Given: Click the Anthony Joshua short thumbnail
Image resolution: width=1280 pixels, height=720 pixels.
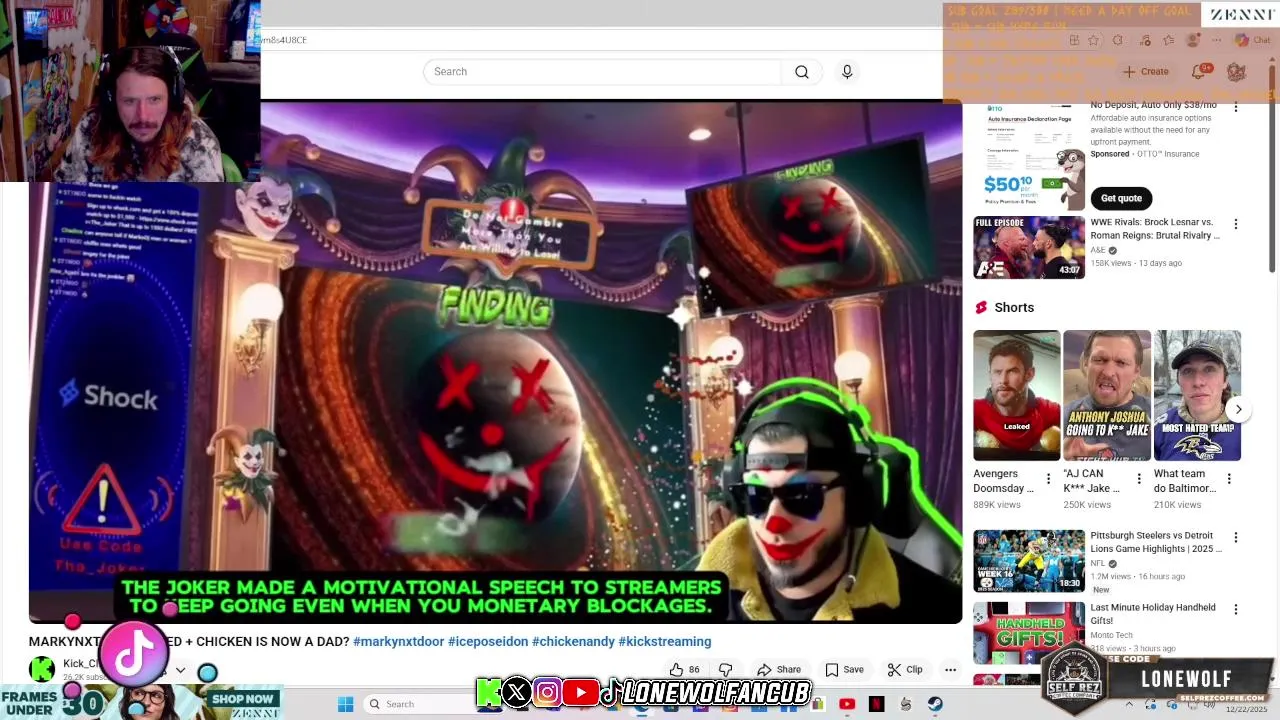Looking at the screenshot, I should pyautogui.click(x=1107, y=395).
